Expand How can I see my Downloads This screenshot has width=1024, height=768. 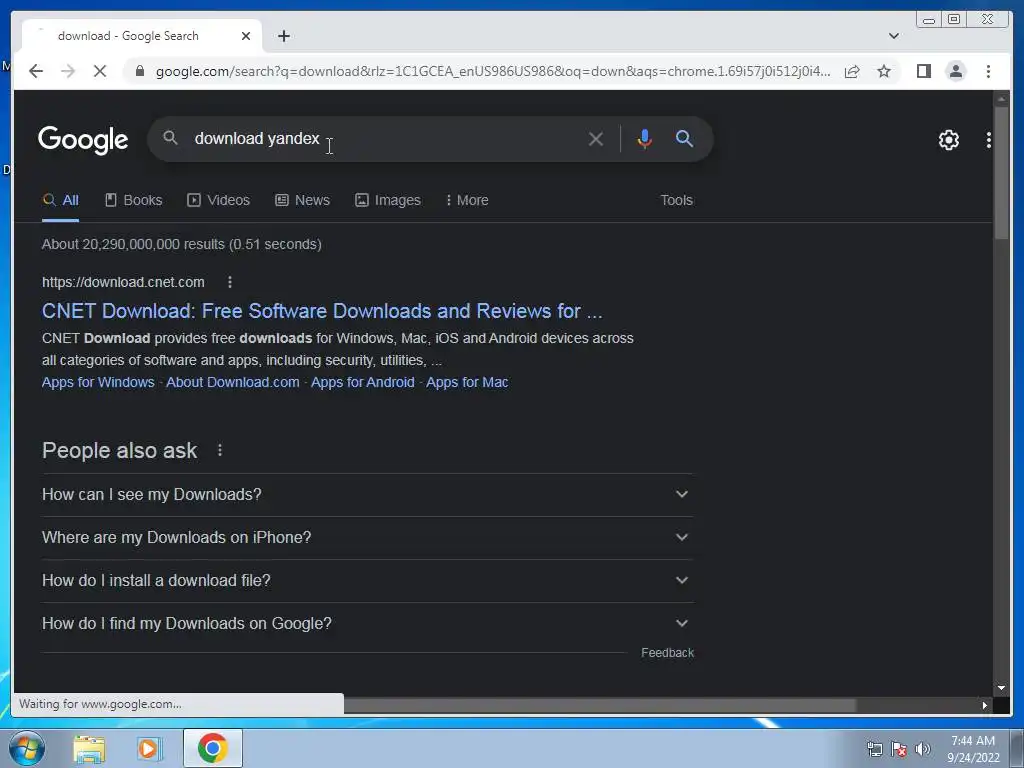click(367, 494)
